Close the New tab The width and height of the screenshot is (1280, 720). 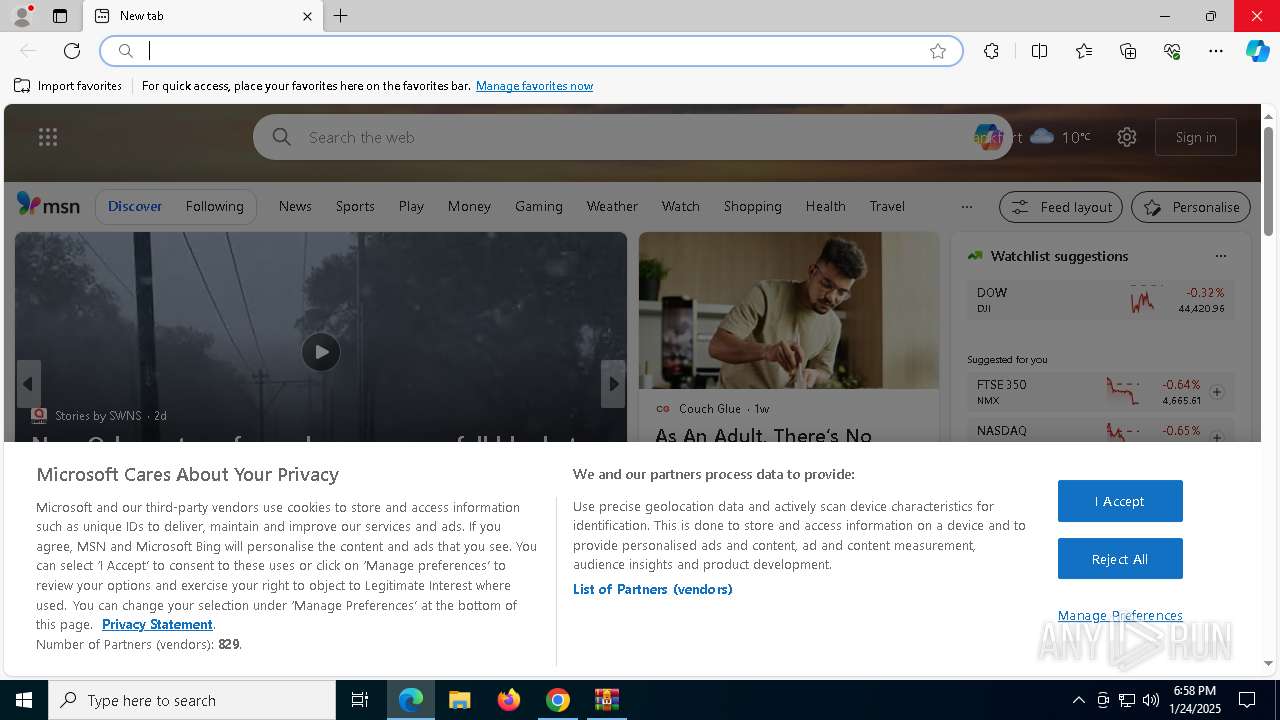point(307,16)
